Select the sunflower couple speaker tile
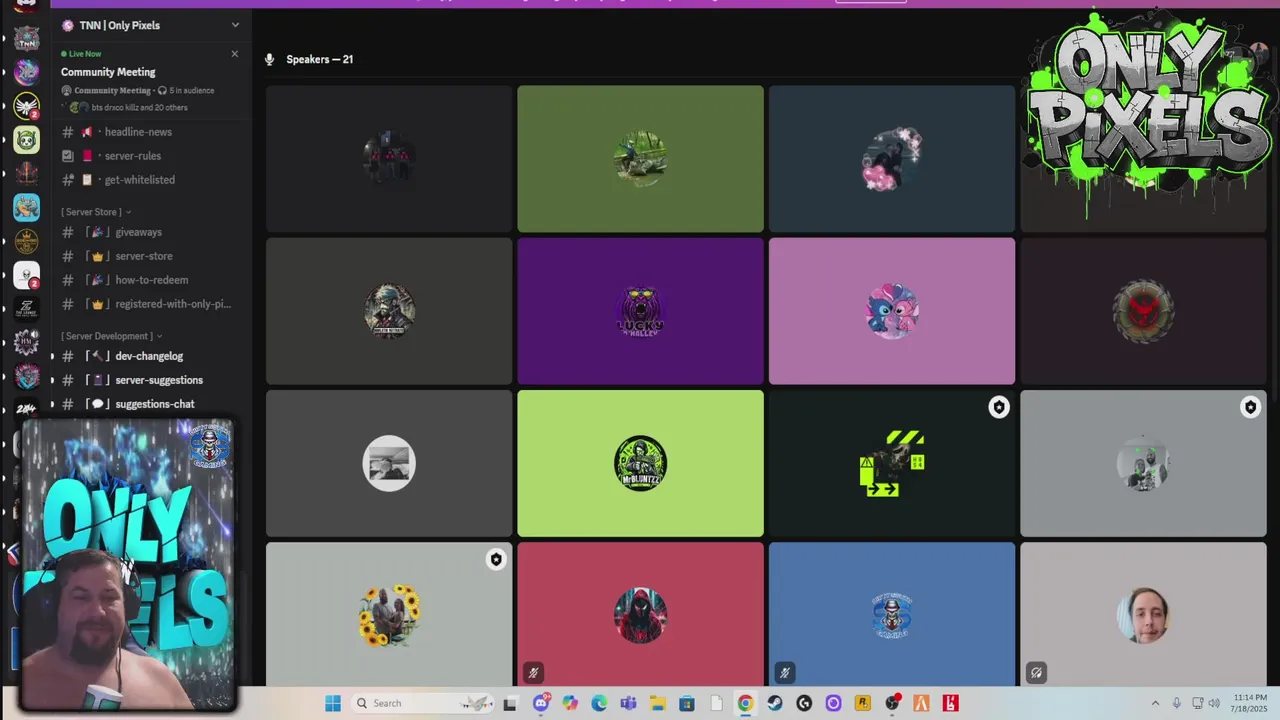 (389, 614)
